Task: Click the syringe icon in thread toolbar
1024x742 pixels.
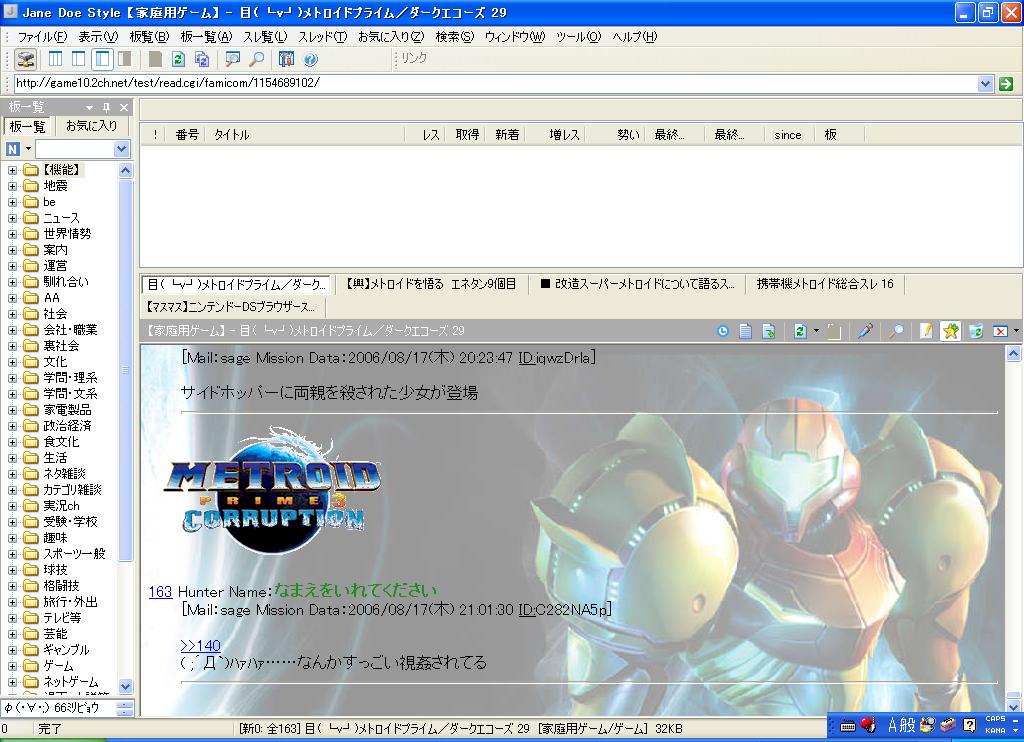Action: pyautogui.click(x=865, y=331)
